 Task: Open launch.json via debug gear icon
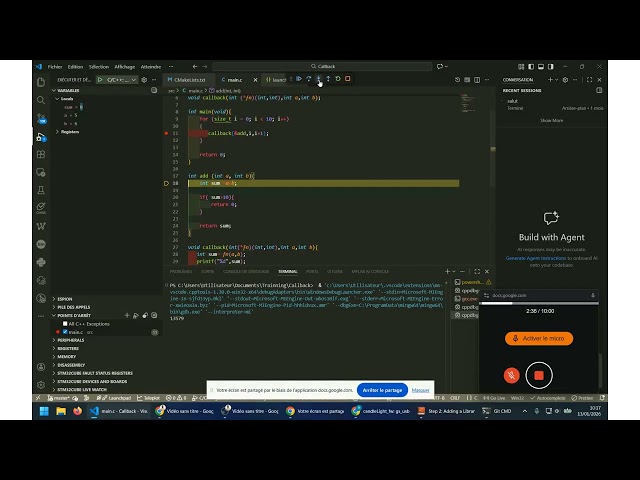[144, 80]
